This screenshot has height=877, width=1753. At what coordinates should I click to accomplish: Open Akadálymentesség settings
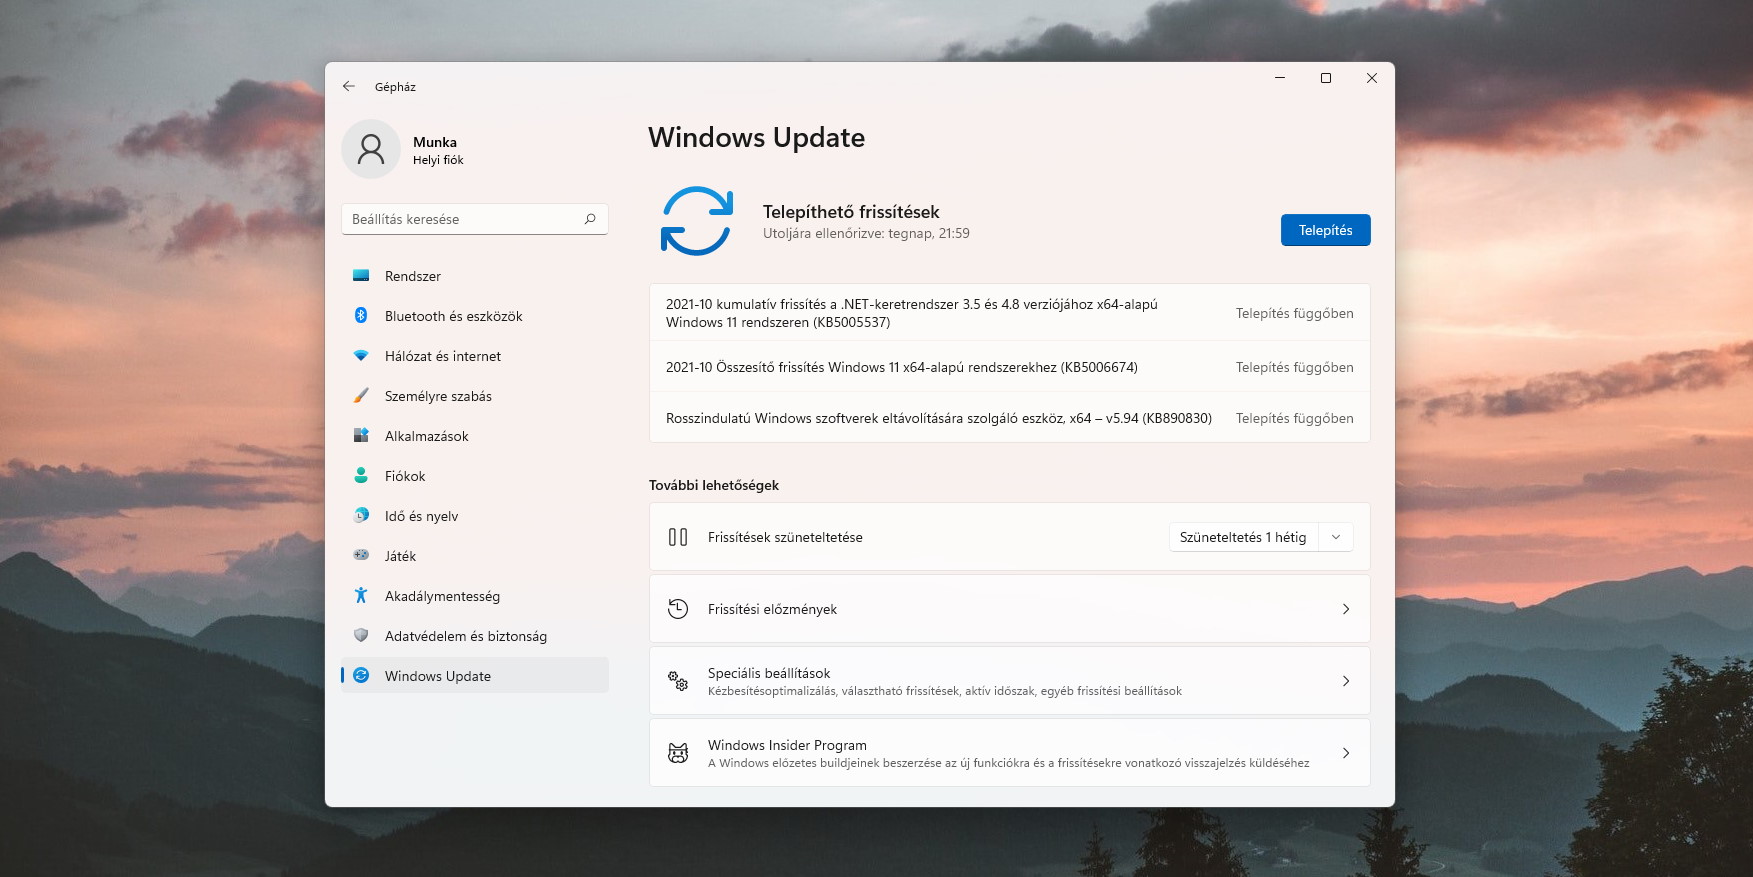click(x=475, y=596)
